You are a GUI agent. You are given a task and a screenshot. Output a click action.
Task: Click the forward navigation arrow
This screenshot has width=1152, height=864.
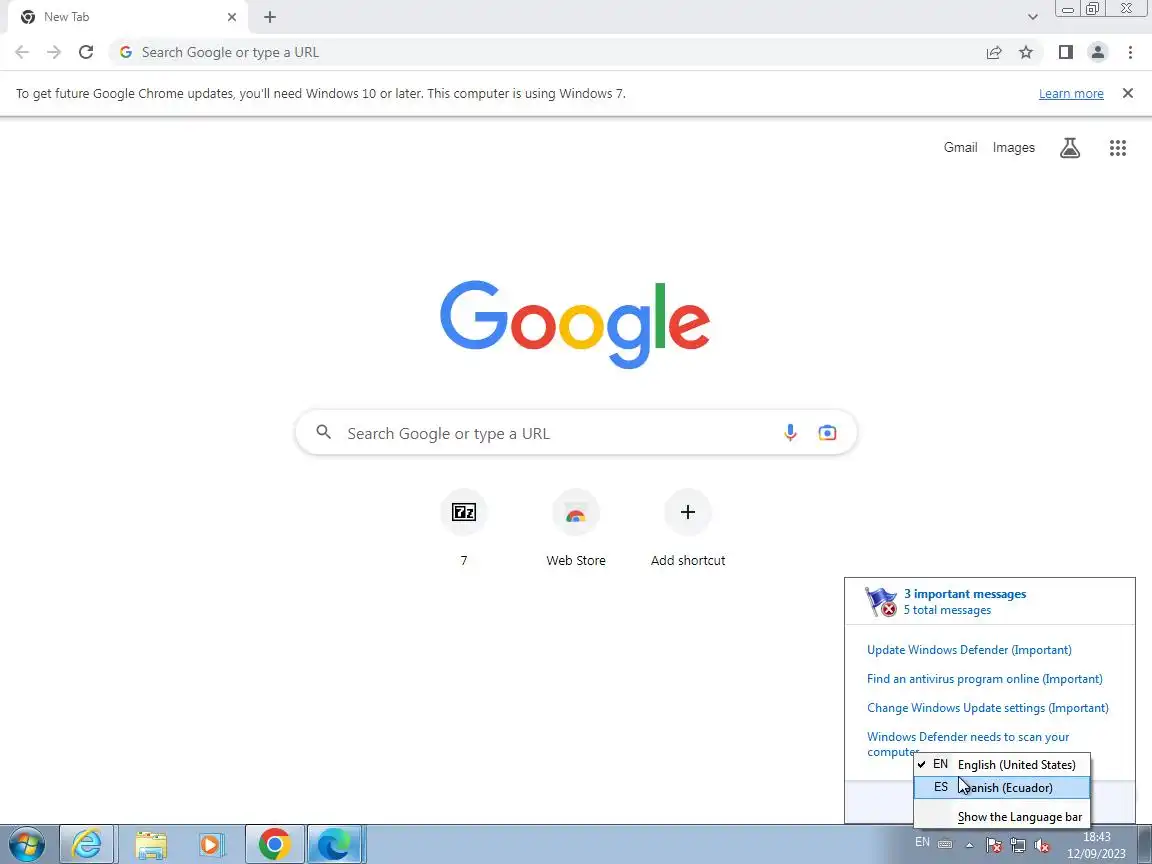pyautogui.click(x=54, y=52)
